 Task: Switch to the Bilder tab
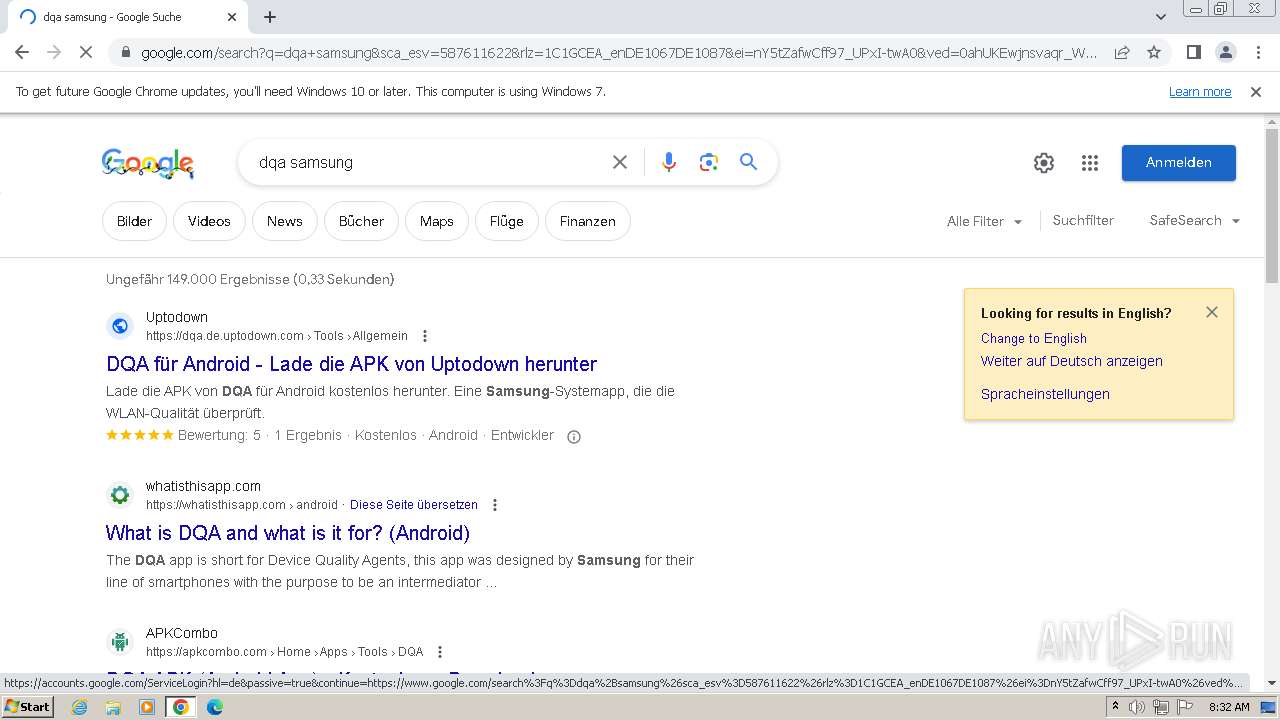coord(134,221)
